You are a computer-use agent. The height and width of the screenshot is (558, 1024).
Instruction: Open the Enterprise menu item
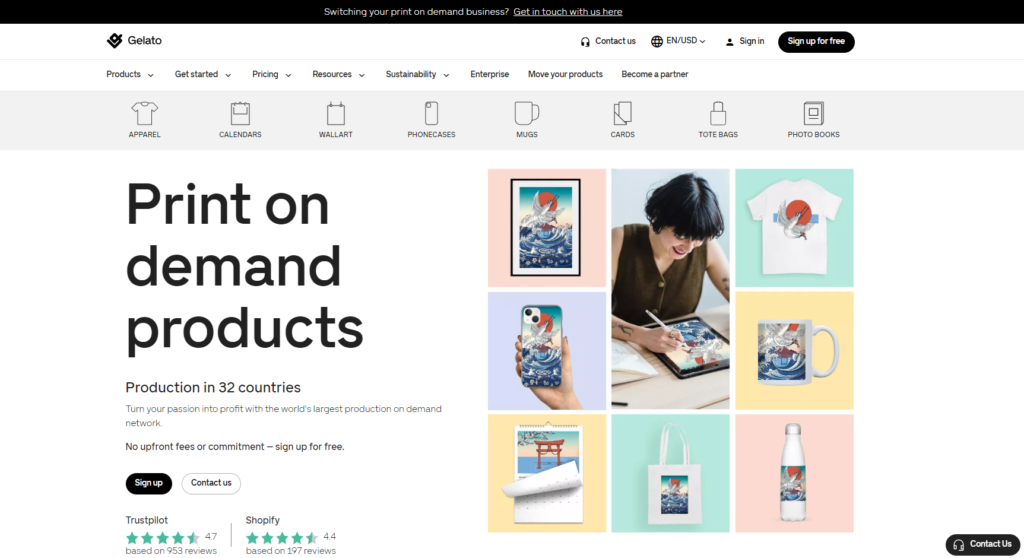pyautogui.click(x=489, y=74)
